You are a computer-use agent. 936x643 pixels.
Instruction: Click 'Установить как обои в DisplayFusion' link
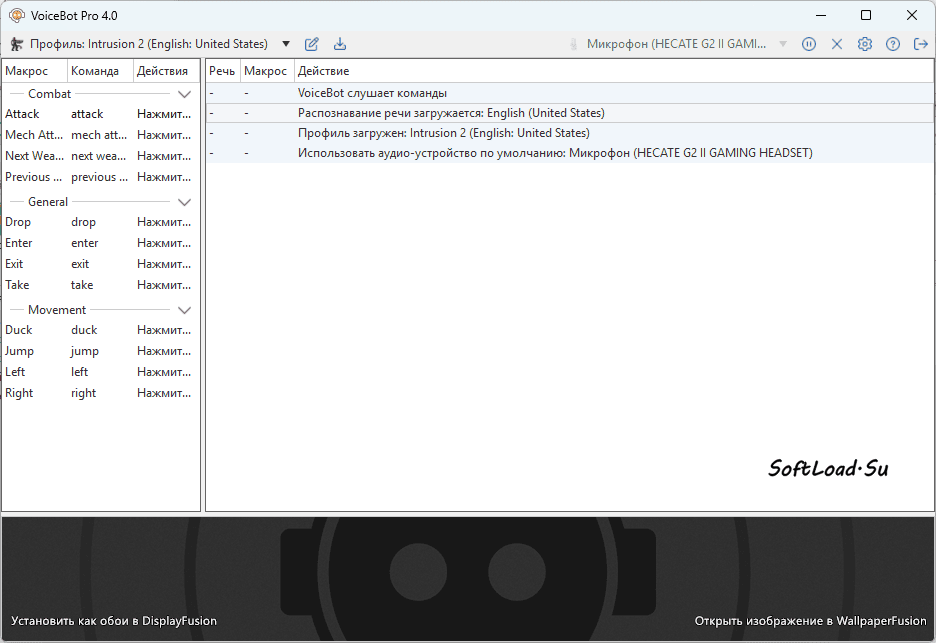click(x=114, y=621)
